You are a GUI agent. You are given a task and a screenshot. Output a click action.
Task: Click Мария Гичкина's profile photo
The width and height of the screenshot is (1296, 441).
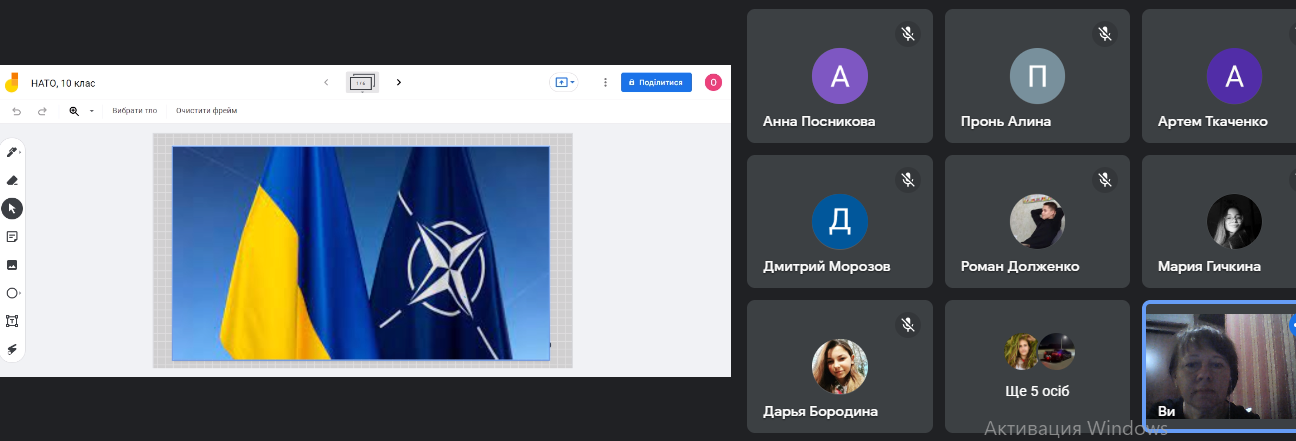tap(1234, 222)
